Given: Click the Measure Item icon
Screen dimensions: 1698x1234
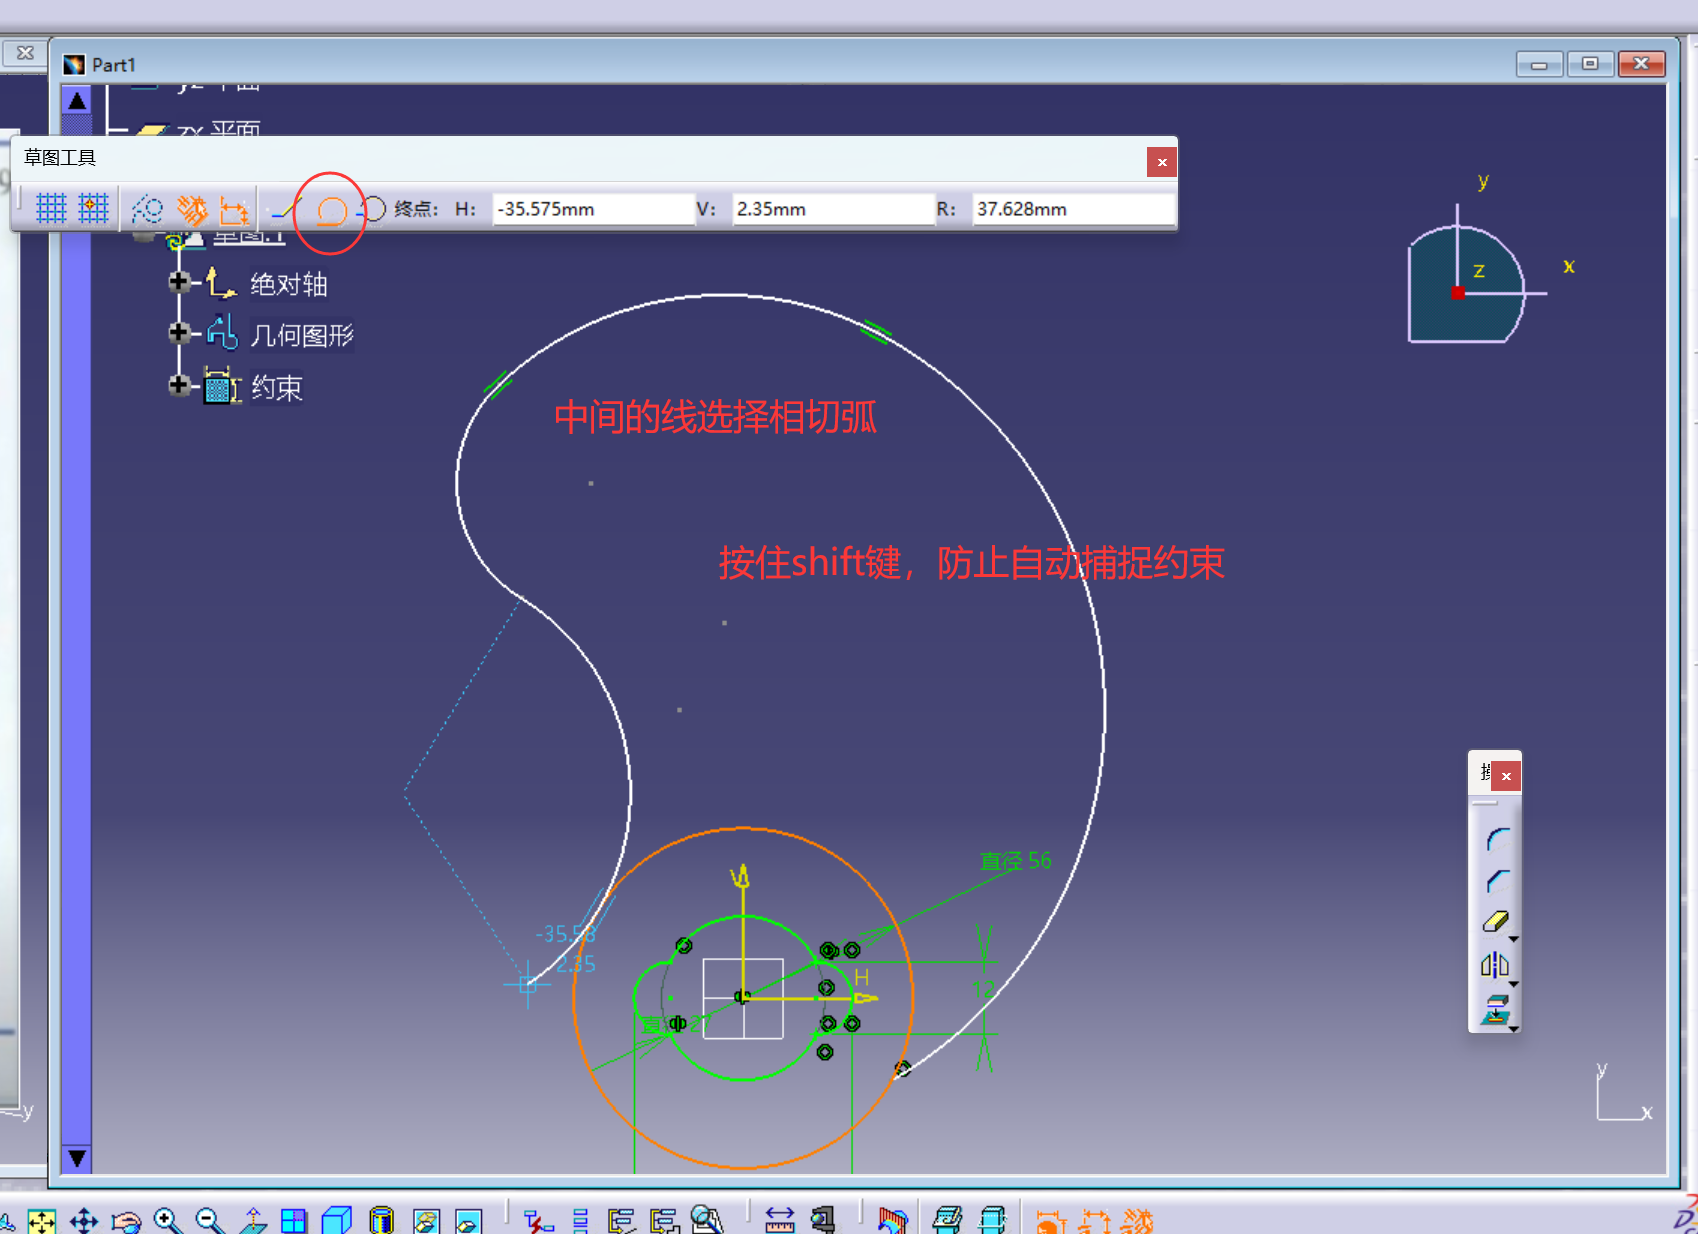Looking at the screenshot, I should coord(822,1221).
